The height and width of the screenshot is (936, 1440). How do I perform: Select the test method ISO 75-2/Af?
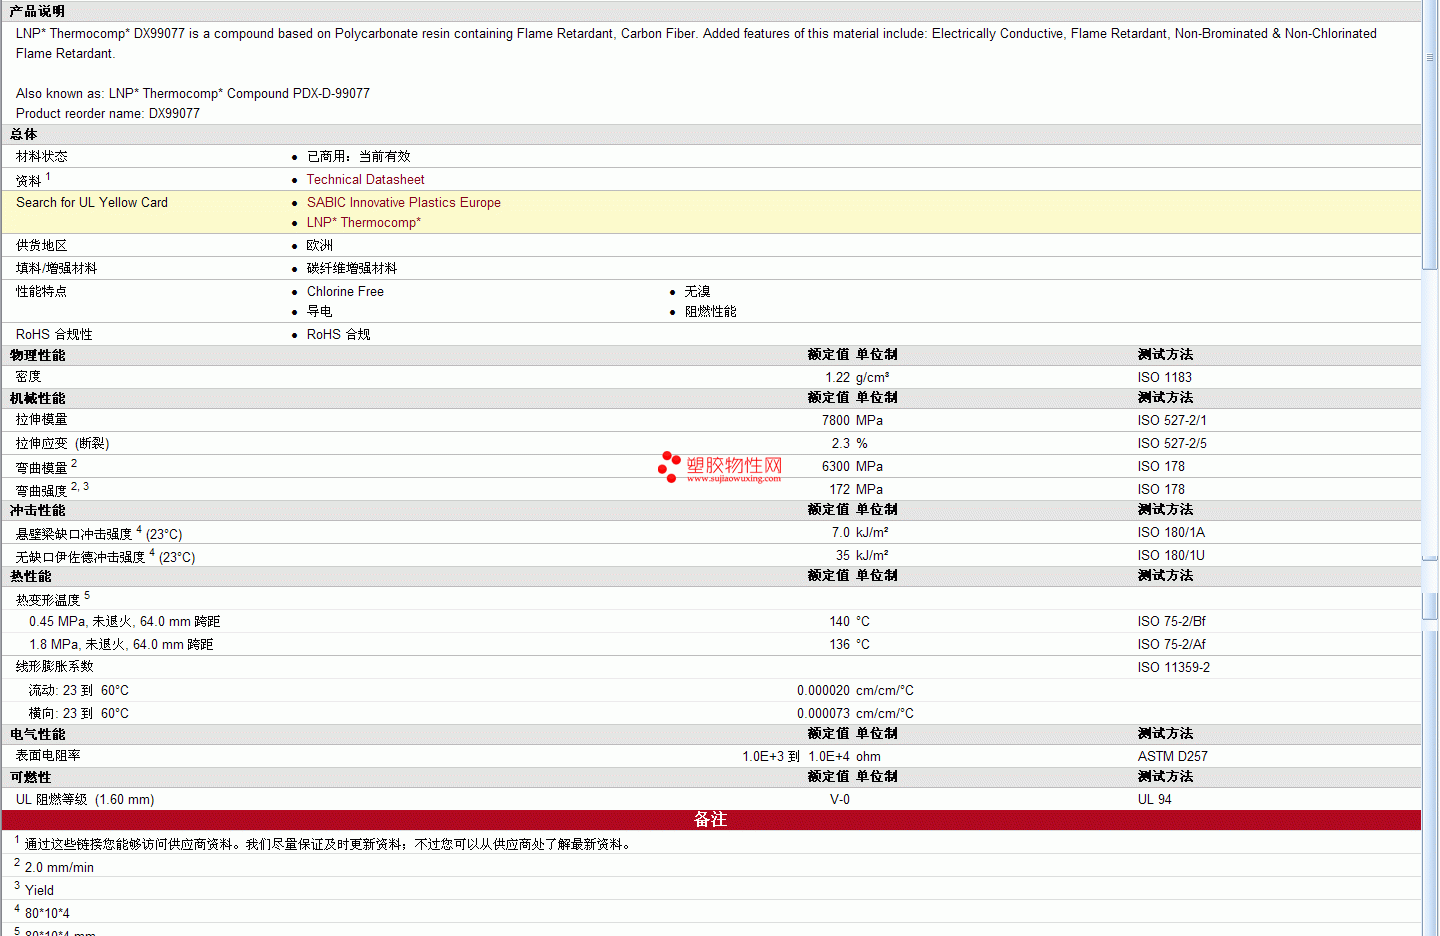tap(1171, 645)
